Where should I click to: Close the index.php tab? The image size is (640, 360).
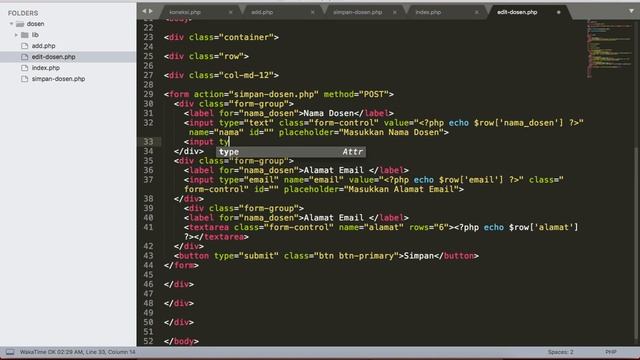coord(477,12)
